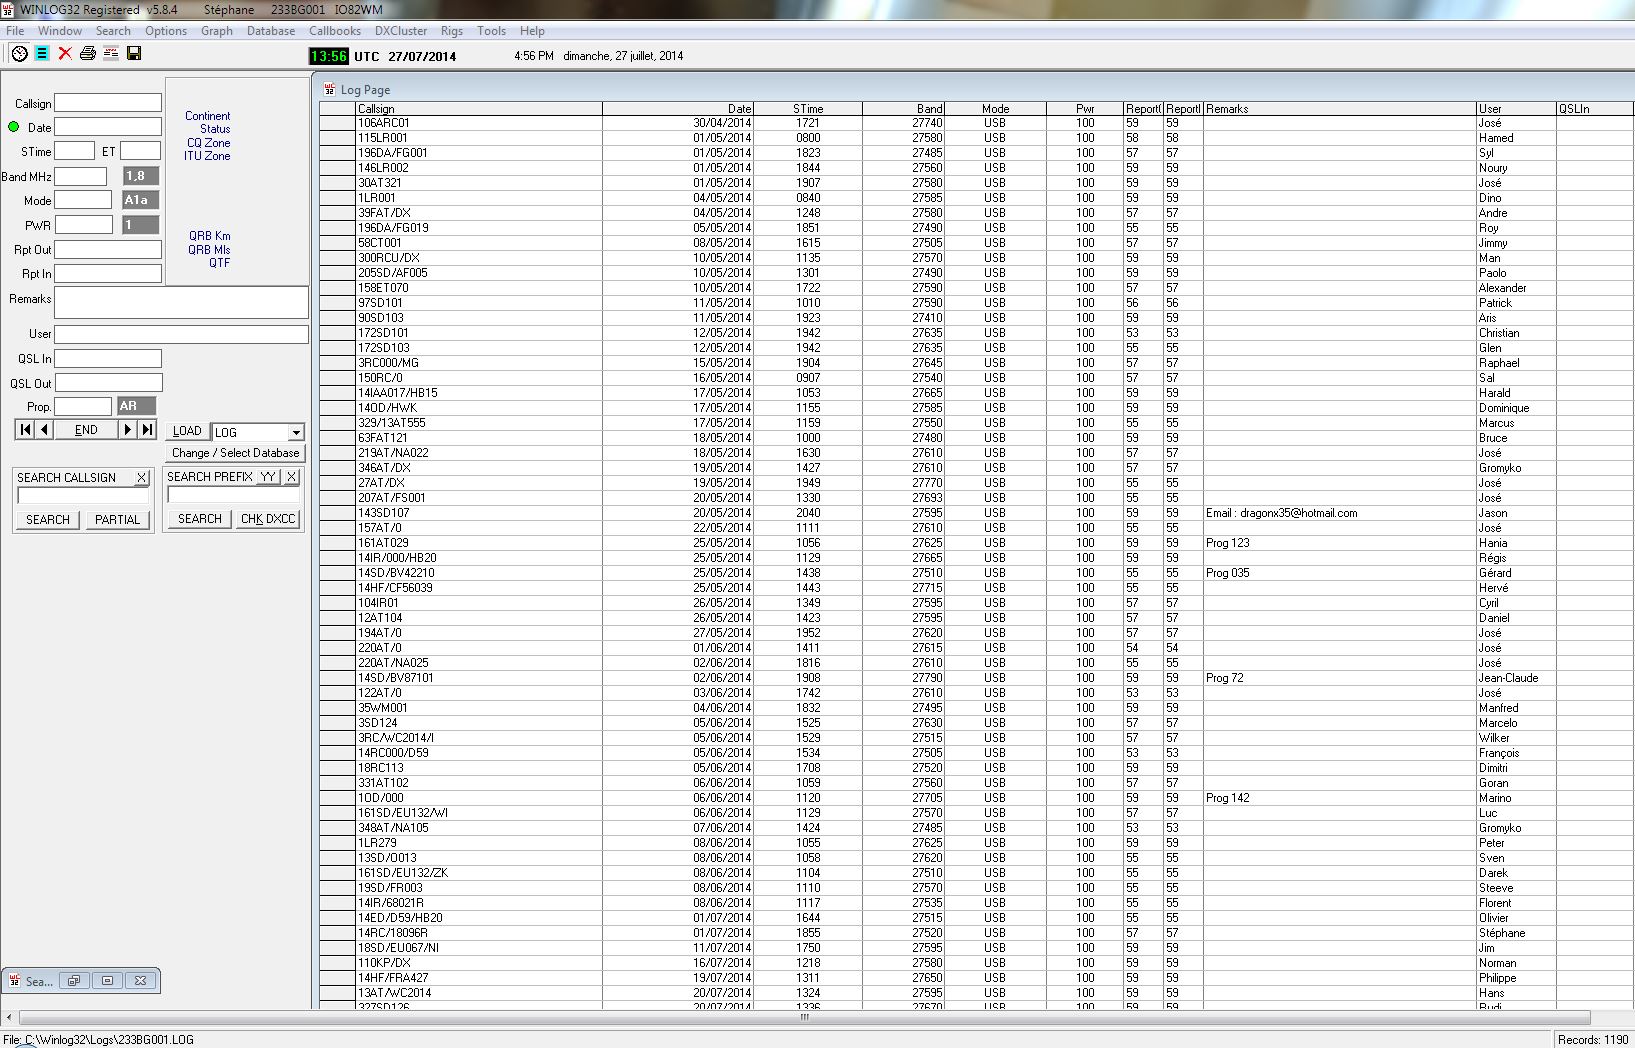Close the minimized Sea... window
This screenshot has height=1048, width=1635.
coord(141,981)
